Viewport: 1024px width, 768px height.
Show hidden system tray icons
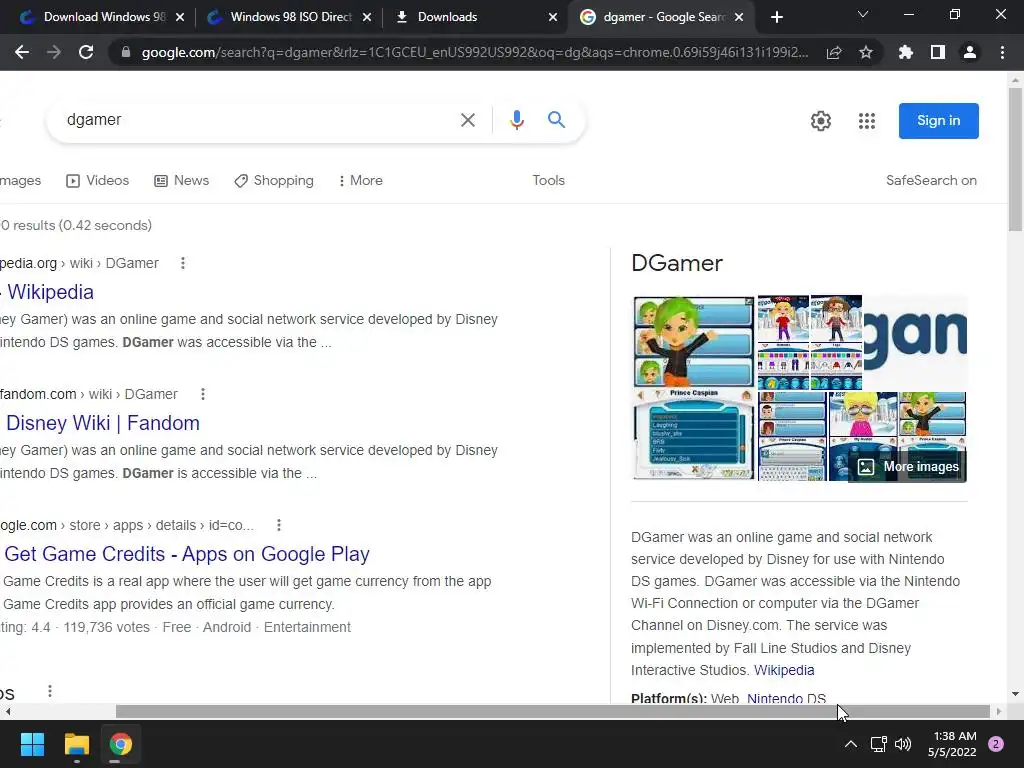tap(851, 744)
